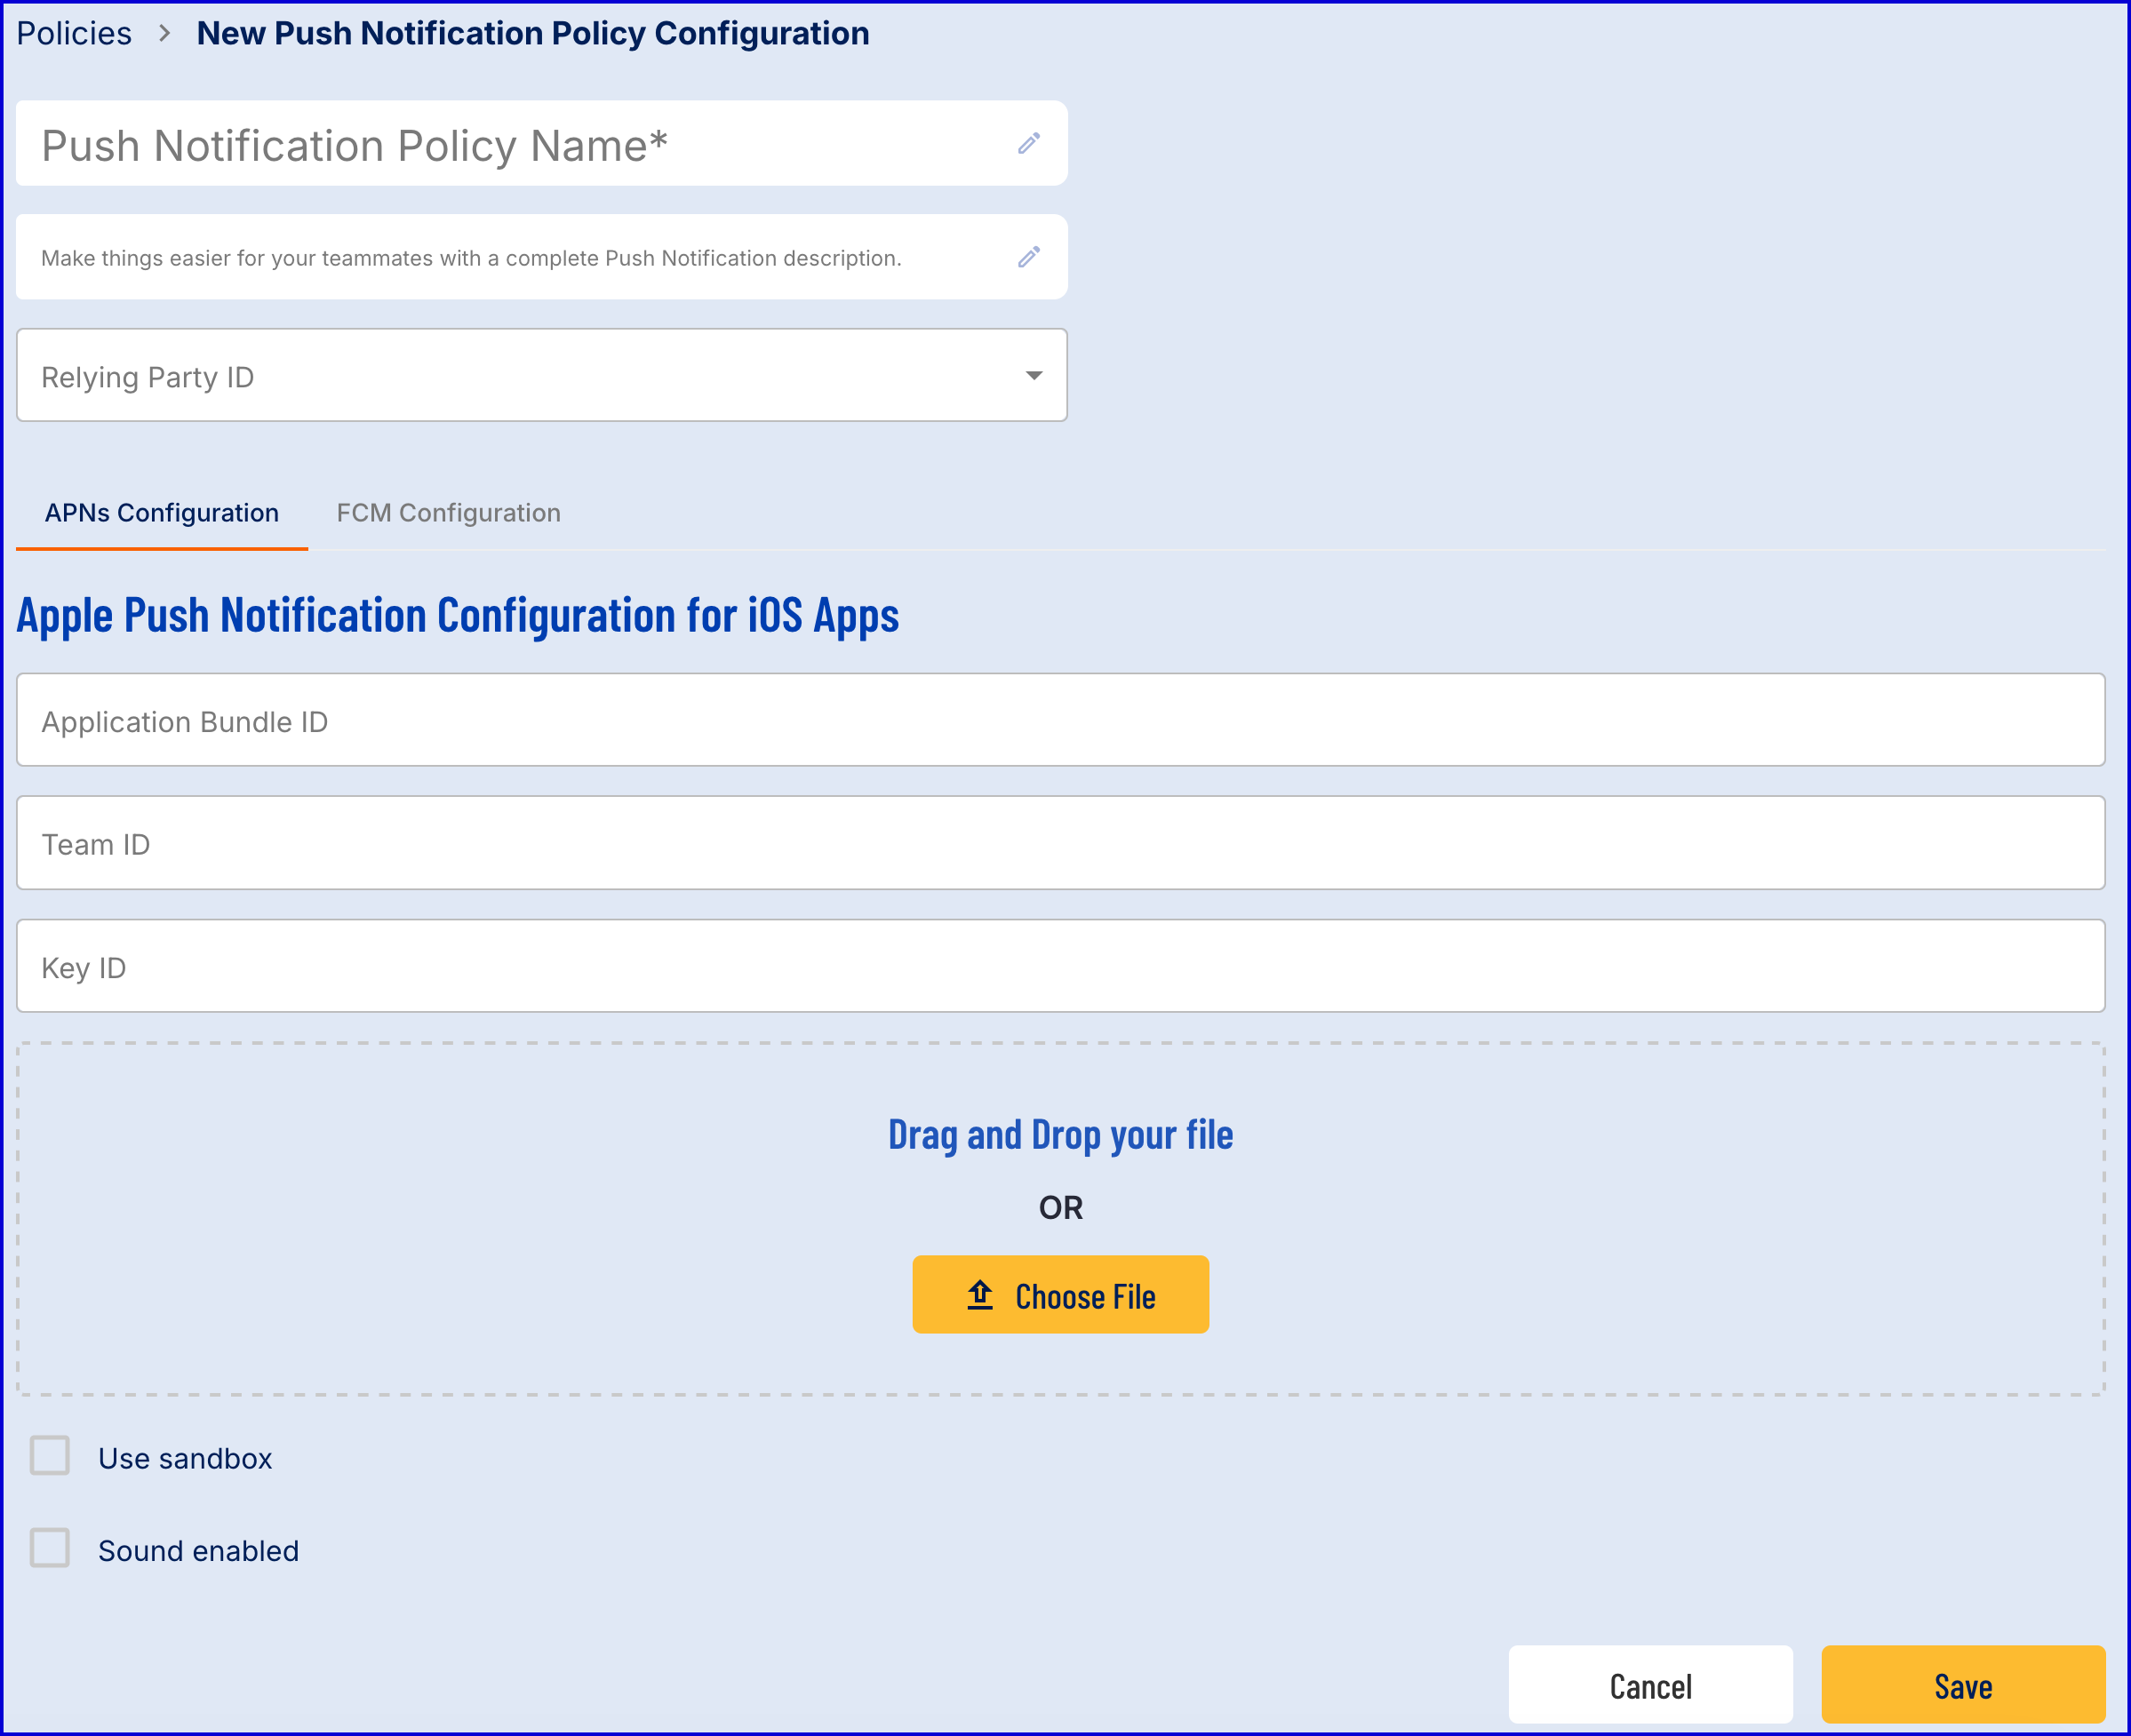
Task: Select the APNs Configuration tab
Action: (x=162, y=513)
